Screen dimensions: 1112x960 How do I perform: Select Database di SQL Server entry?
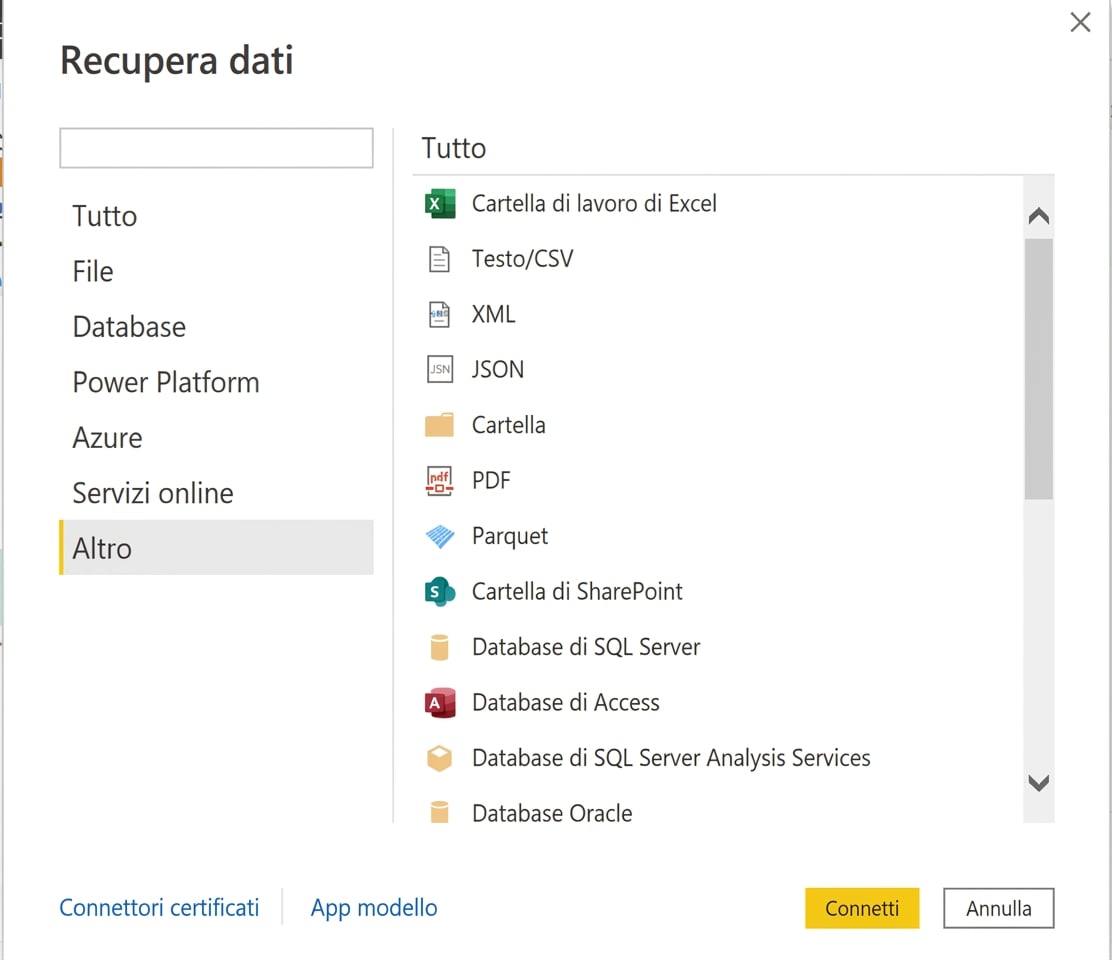point(586,647)
